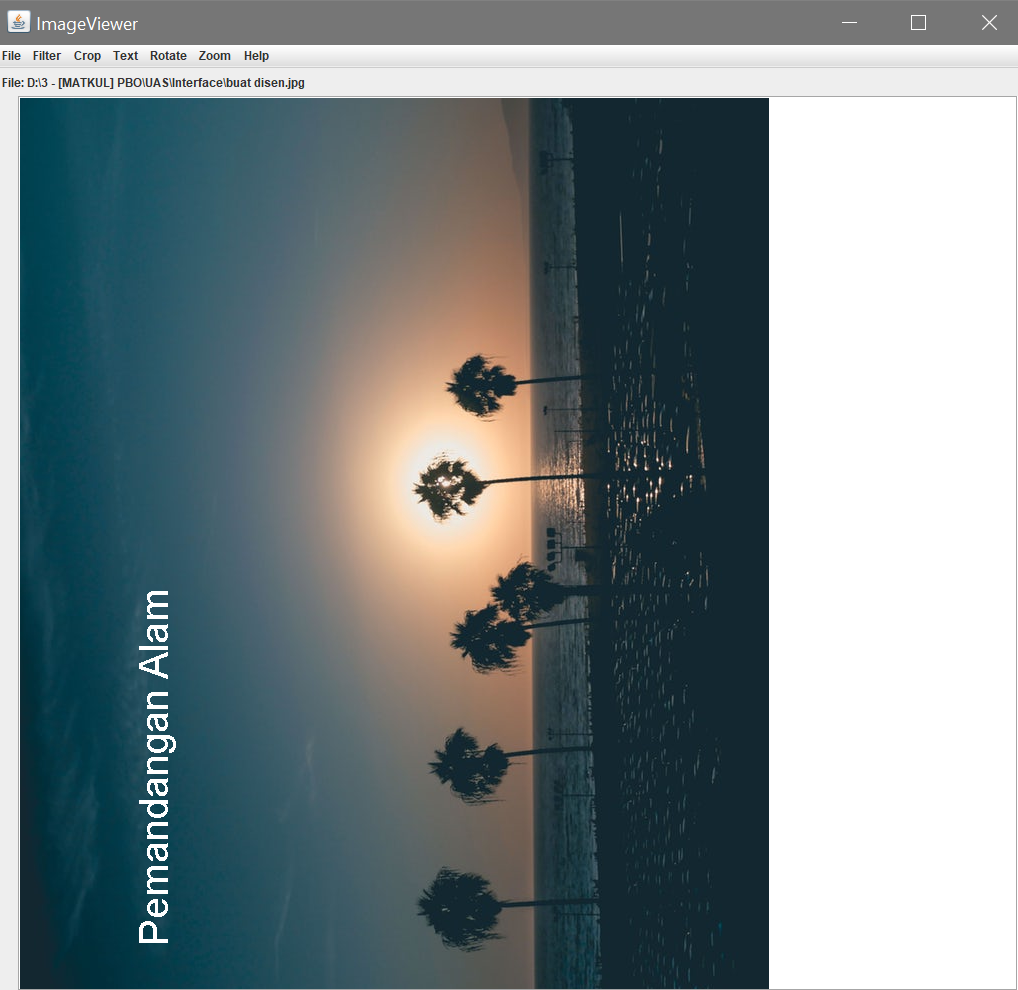The image size is (1018, 990).
Task: Open the Rotate menu
Action: pyautogui.click(x=168, y=56)
